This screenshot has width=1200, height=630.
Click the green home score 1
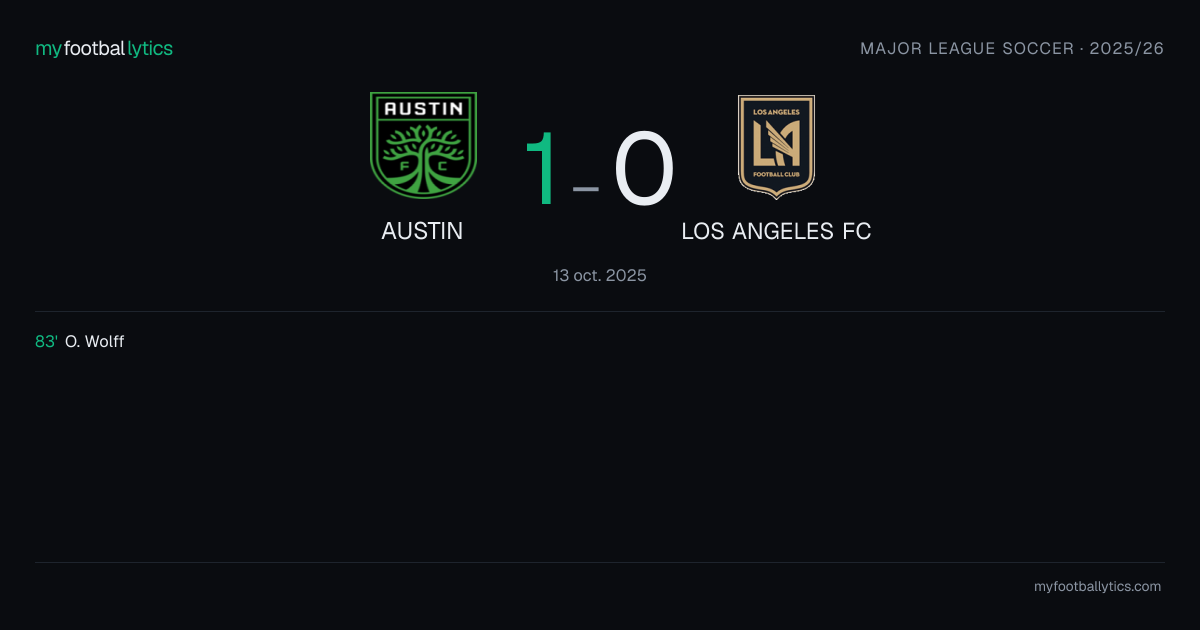(x=541, y=169)
